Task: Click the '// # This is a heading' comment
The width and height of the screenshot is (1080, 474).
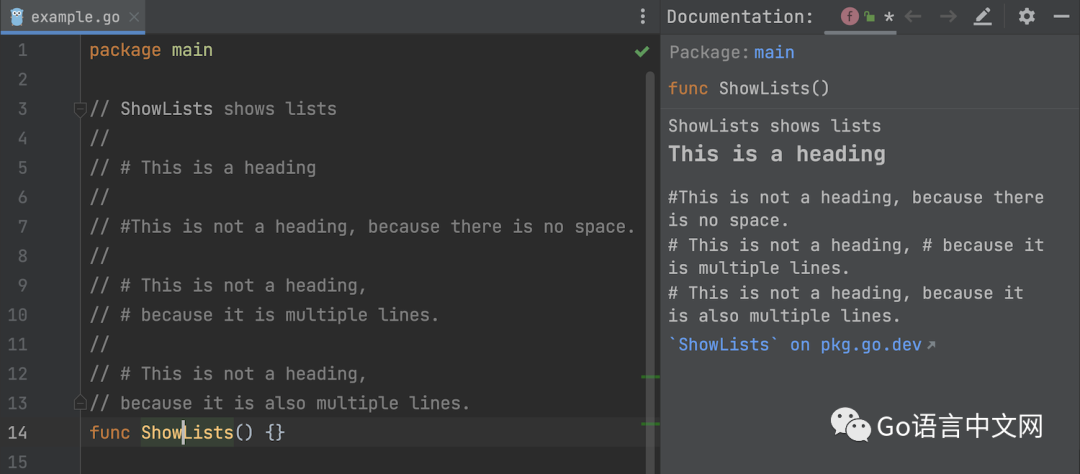Action: (x=203, y=167)
